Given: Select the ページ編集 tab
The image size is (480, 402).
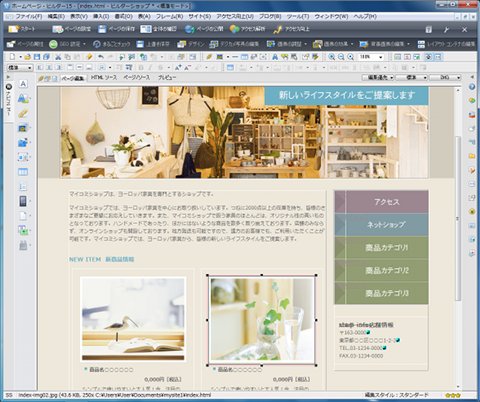Looking at the screenshot, I should [73, 78].
